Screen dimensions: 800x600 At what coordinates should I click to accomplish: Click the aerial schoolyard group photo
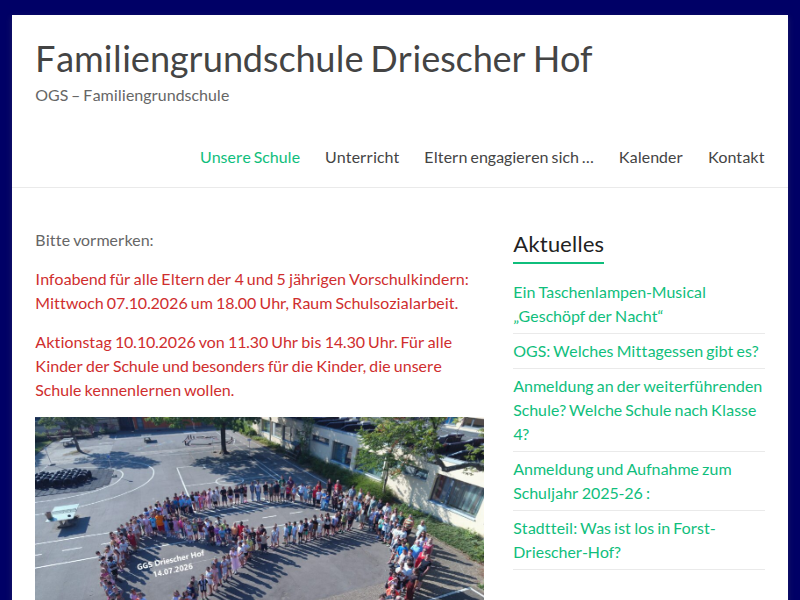pyautogui.click(x=259, y=508)
